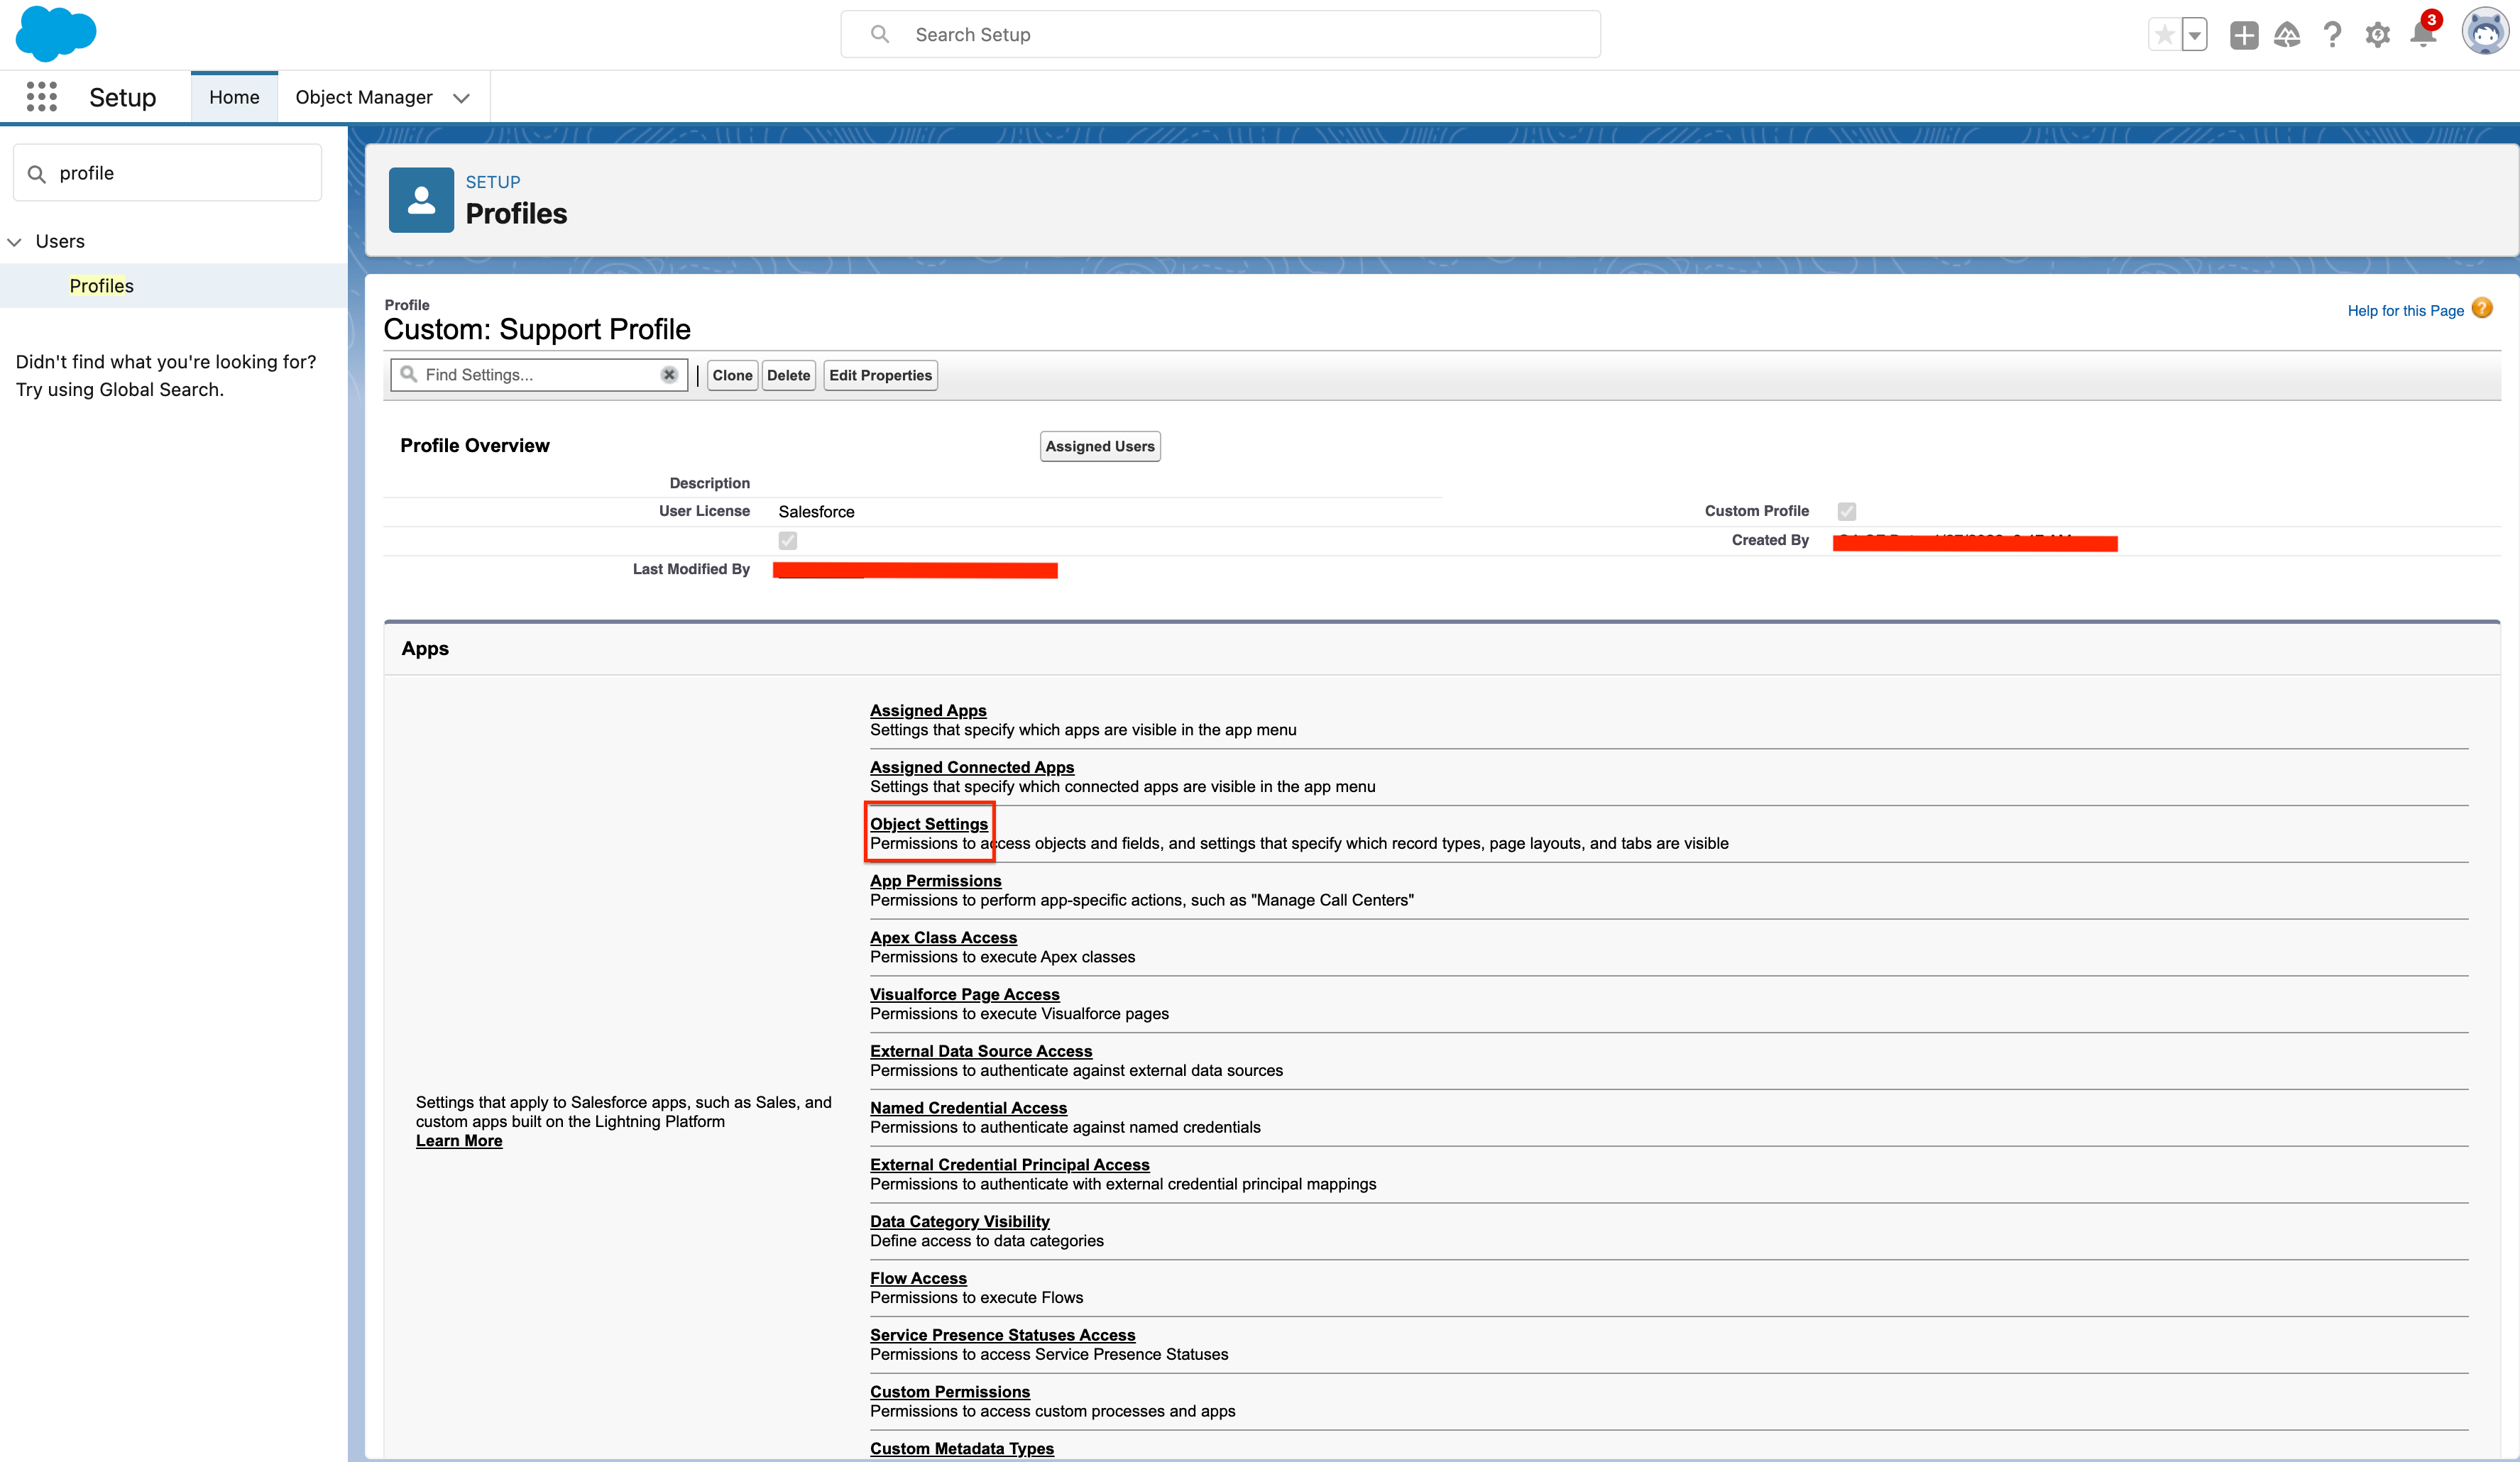Click the Find Settings magnifier icon
Image resolution: width=2520 pixels, height=1462 pixels.
[x=408, y=375]
